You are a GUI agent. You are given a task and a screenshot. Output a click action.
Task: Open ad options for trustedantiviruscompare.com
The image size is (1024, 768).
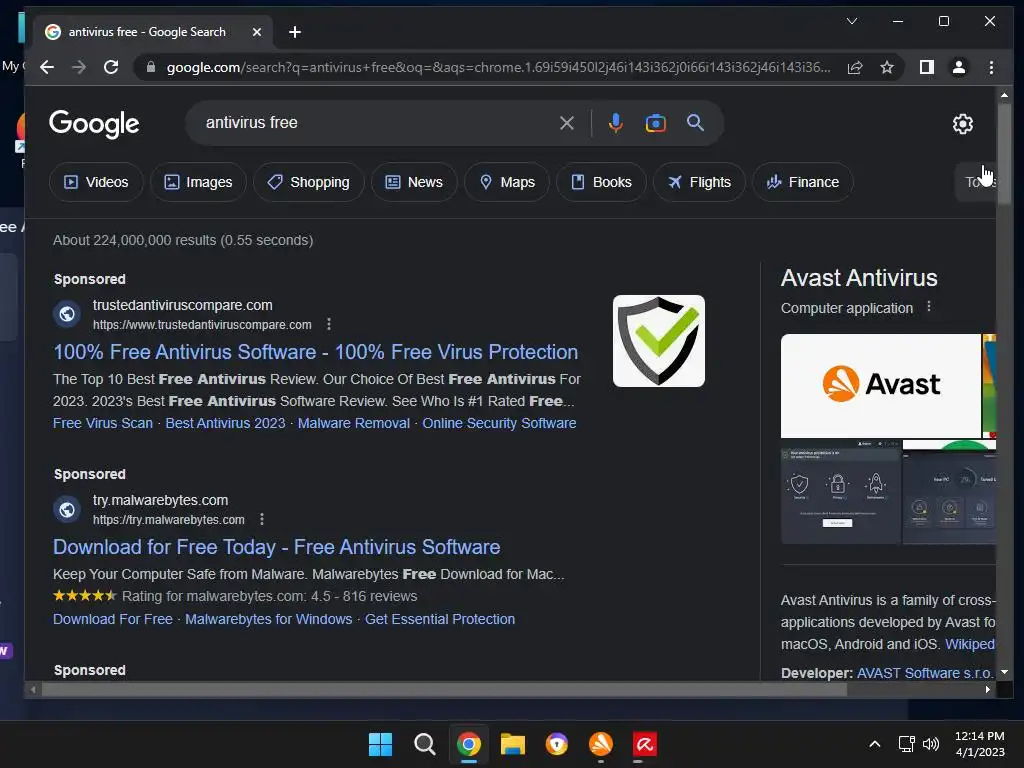[x=329, y=325]
